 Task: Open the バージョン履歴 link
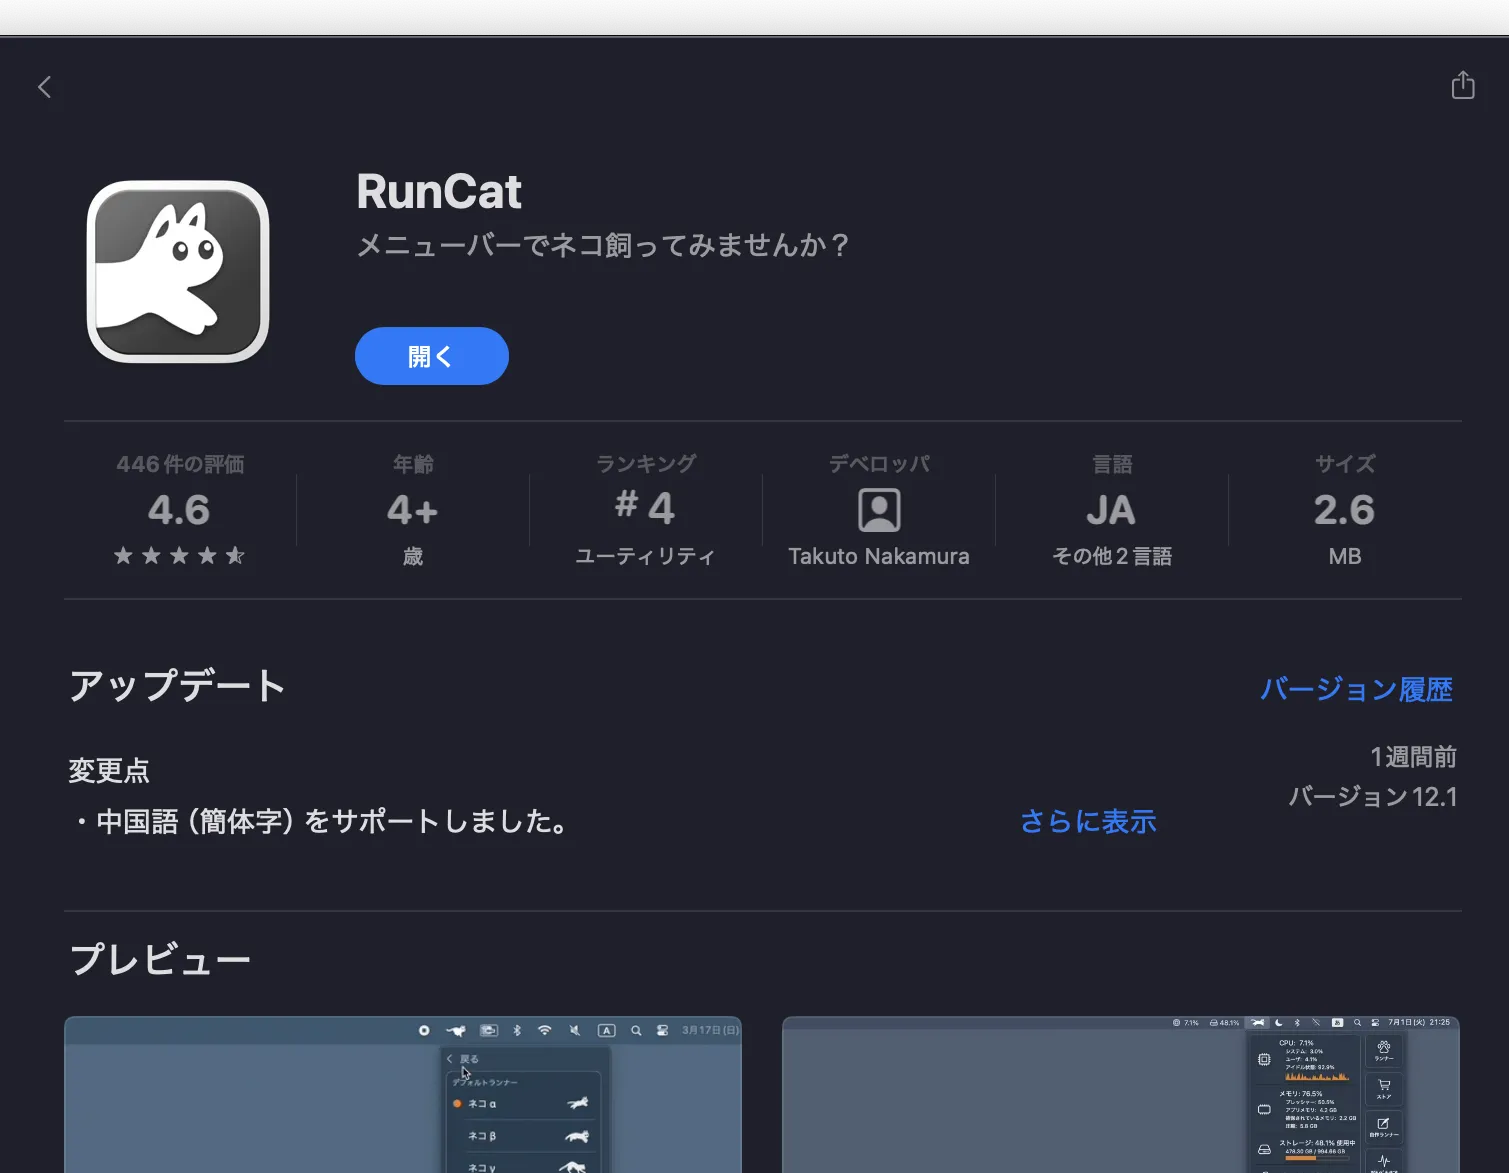1356,689
